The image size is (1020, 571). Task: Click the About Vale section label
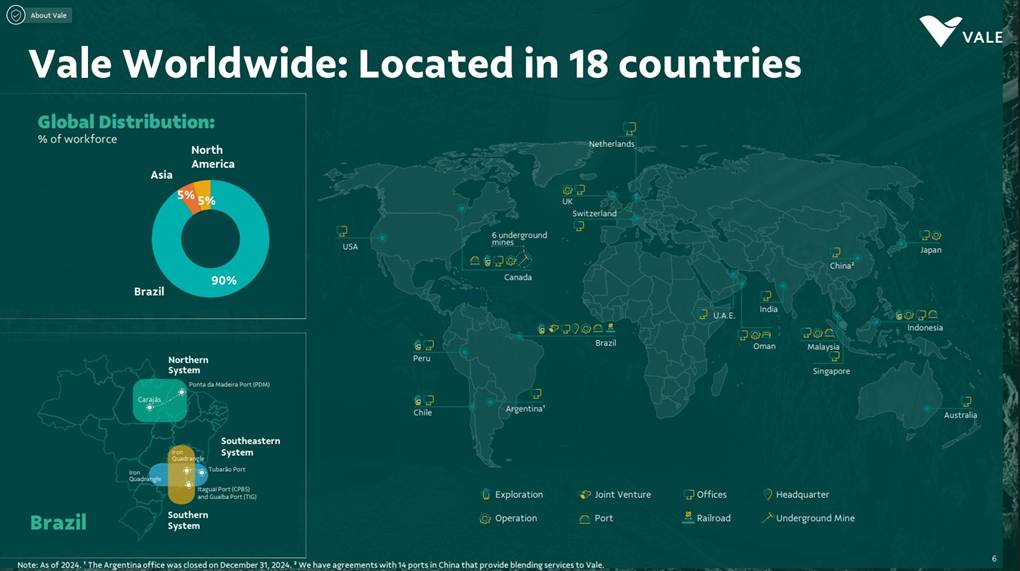(x=49, y=15)
